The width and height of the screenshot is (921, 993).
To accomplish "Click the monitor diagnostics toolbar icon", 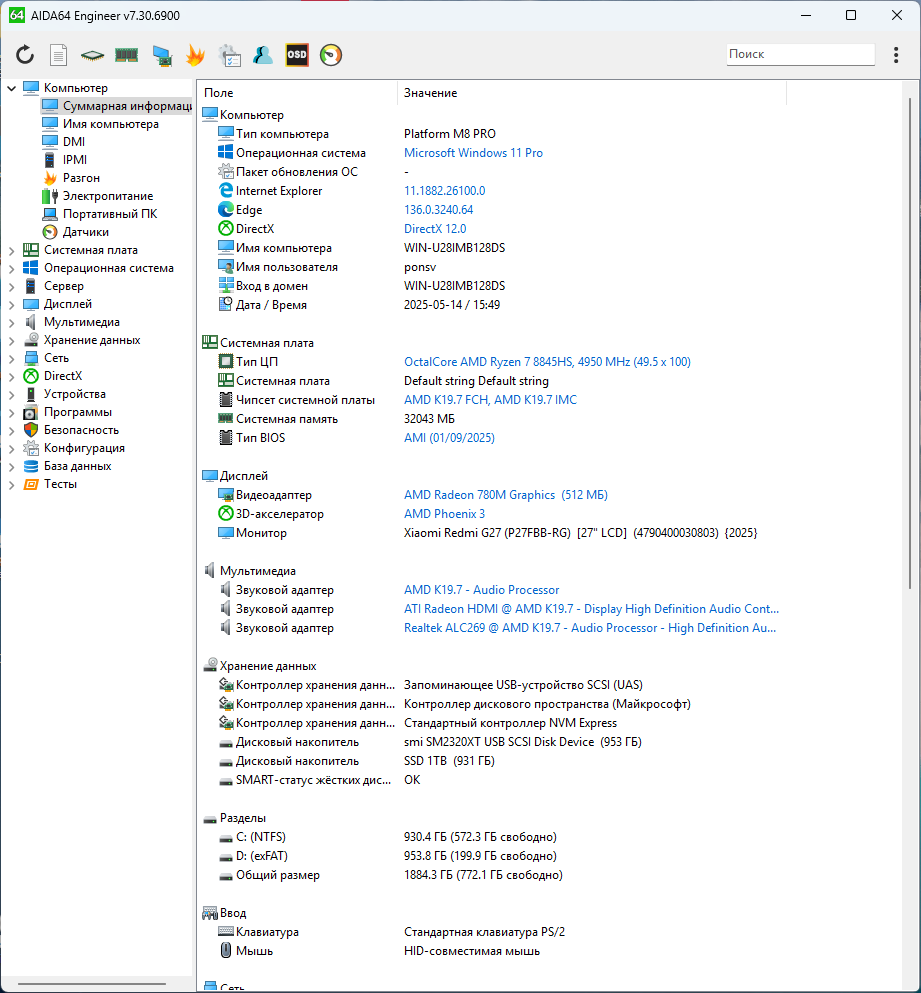I will click(161, 56).
